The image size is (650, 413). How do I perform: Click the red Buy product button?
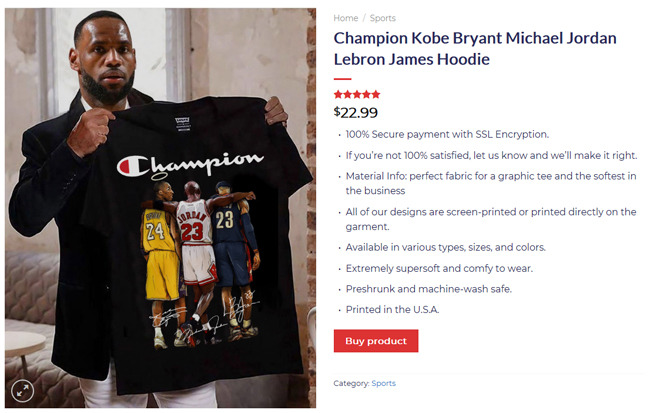point(376,341)
